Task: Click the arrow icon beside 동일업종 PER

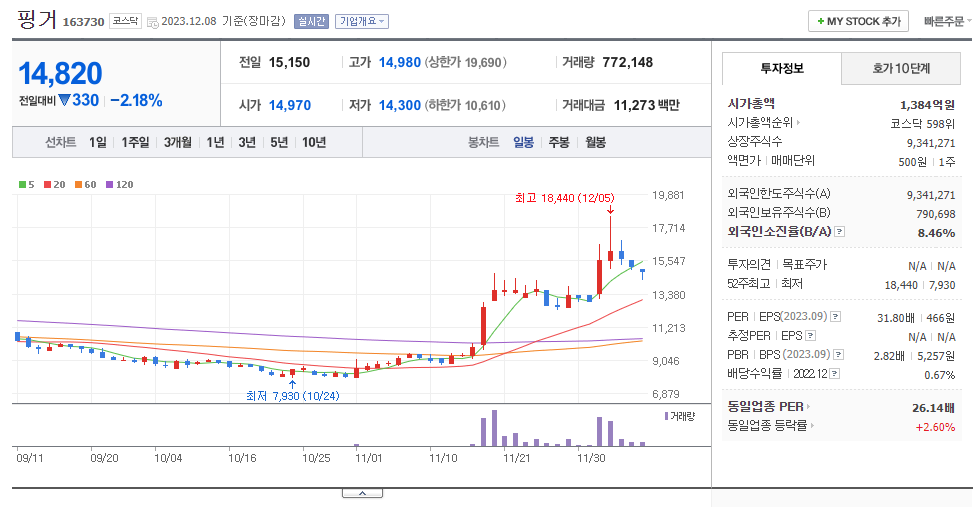Action: pyautogui.click(x=808, y=407)
